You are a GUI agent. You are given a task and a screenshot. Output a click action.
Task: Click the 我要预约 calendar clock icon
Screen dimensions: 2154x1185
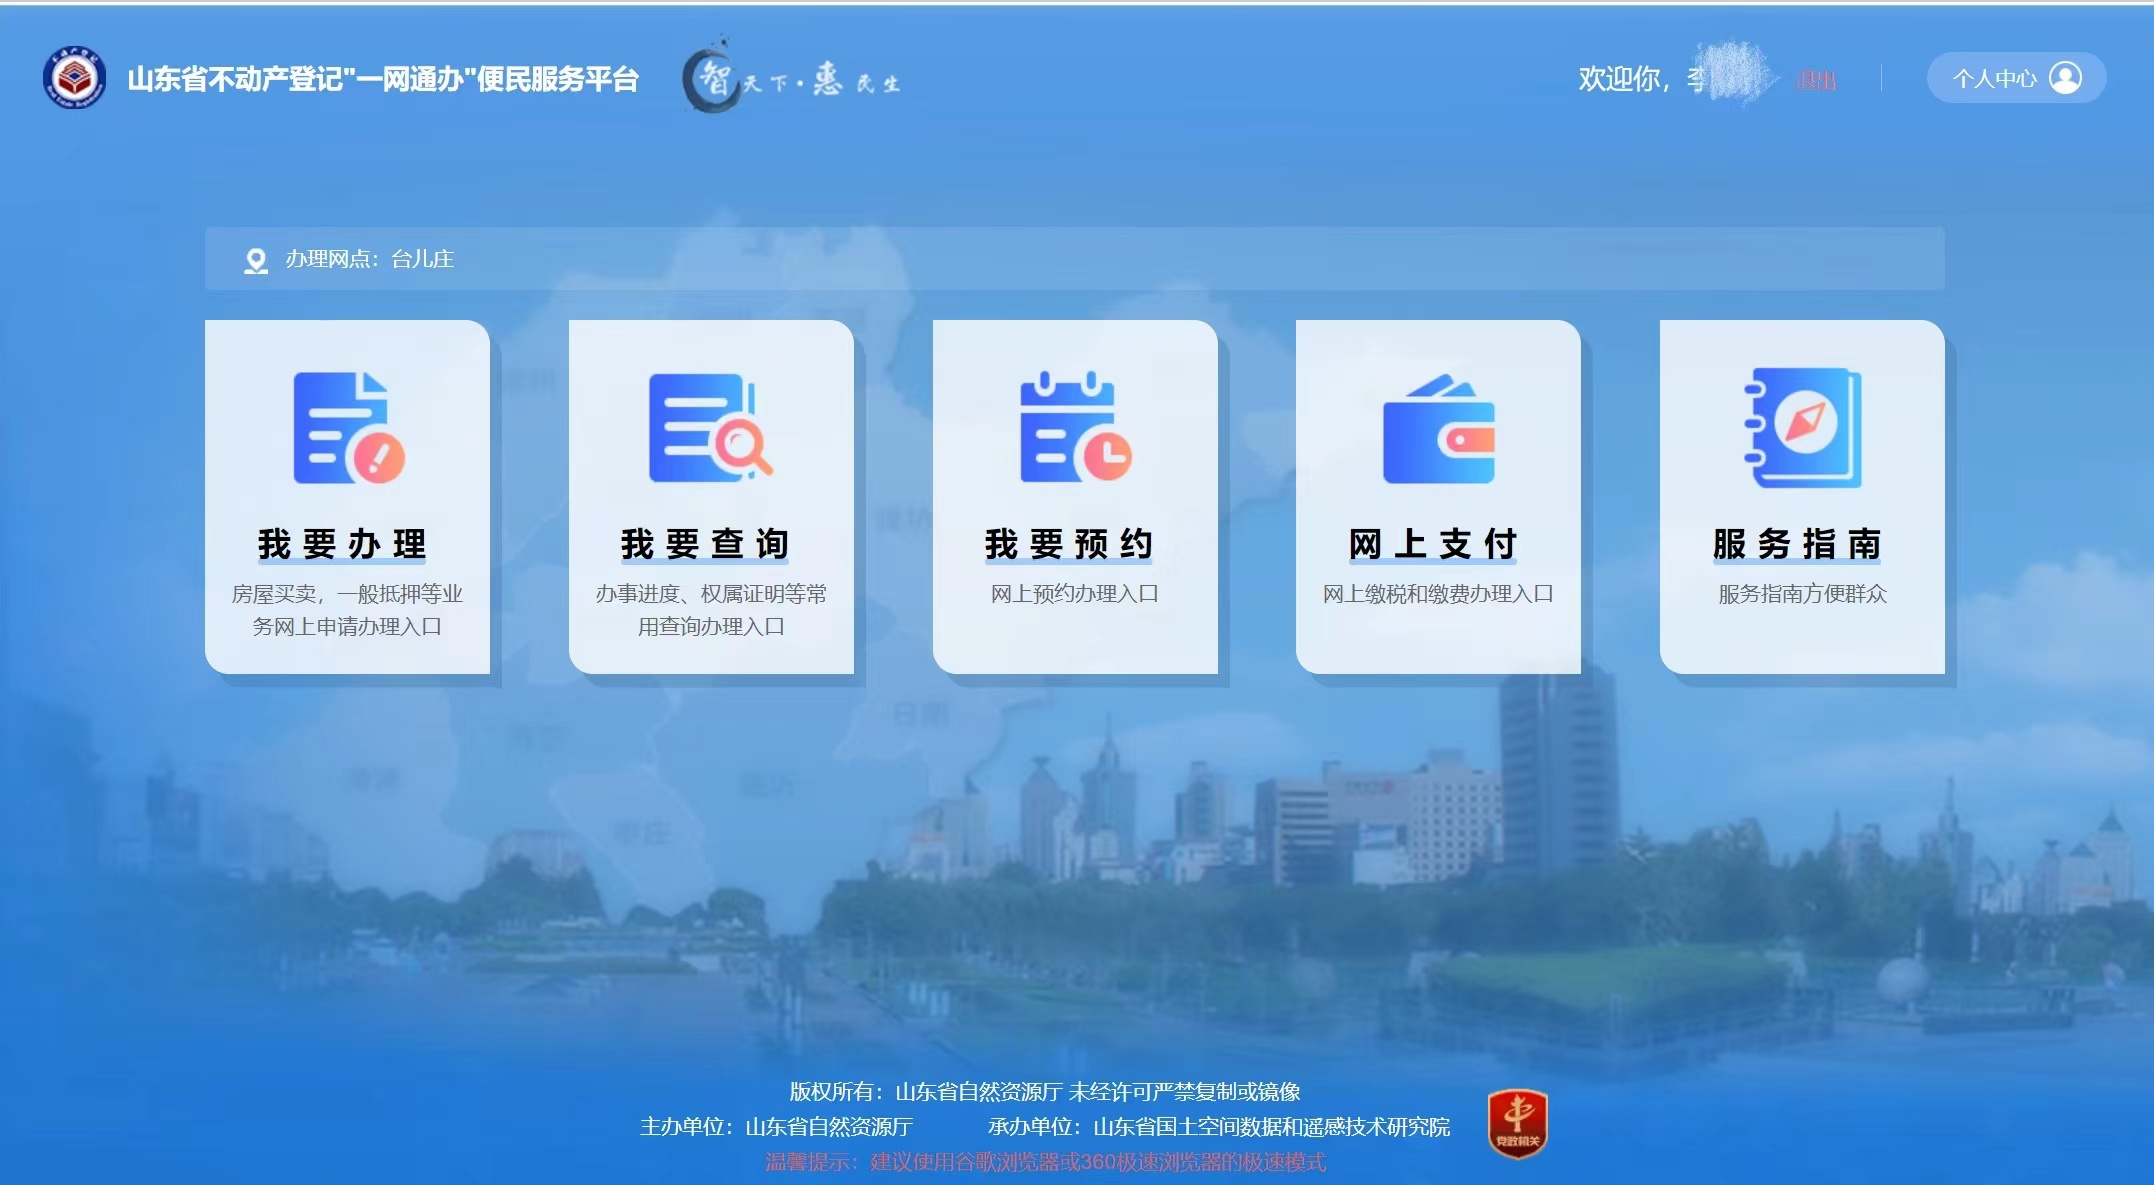tap(1074, 428)
